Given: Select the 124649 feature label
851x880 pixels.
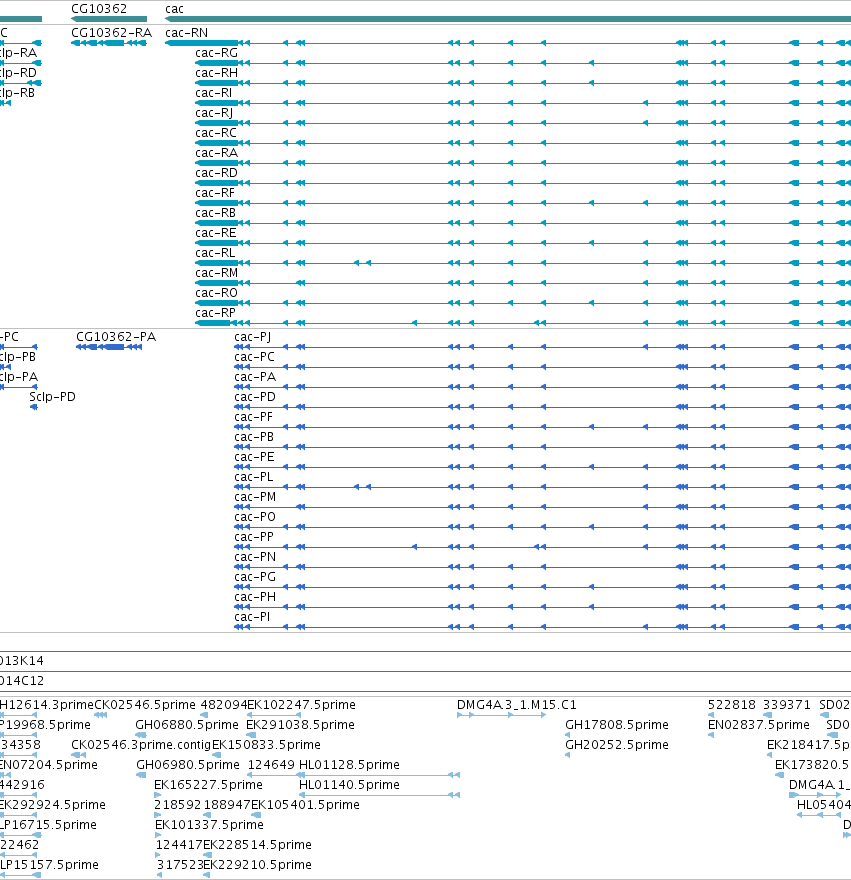Looking at the screenshot, I should pyautogui.click(x=271, y=766).
